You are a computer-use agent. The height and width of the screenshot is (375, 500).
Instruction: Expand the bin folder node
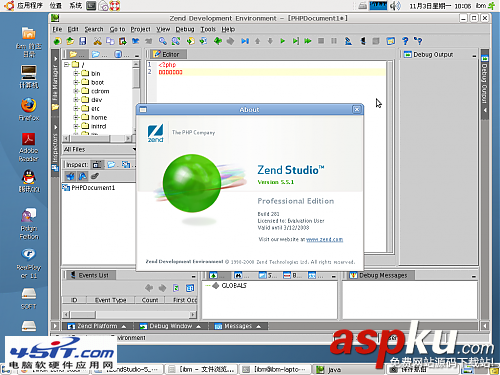[76, 73]
